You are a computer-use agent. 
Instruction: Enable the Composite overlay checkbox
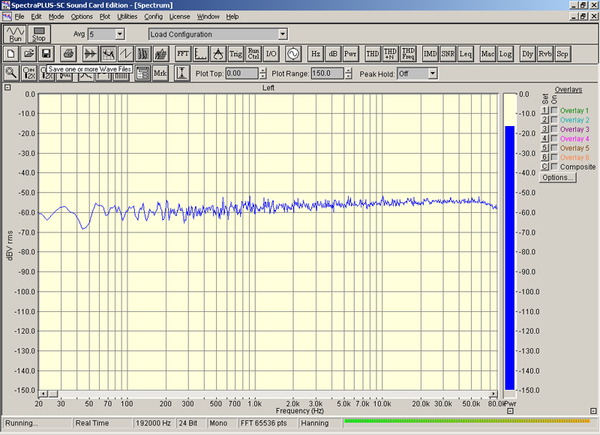tap(554, 166)
